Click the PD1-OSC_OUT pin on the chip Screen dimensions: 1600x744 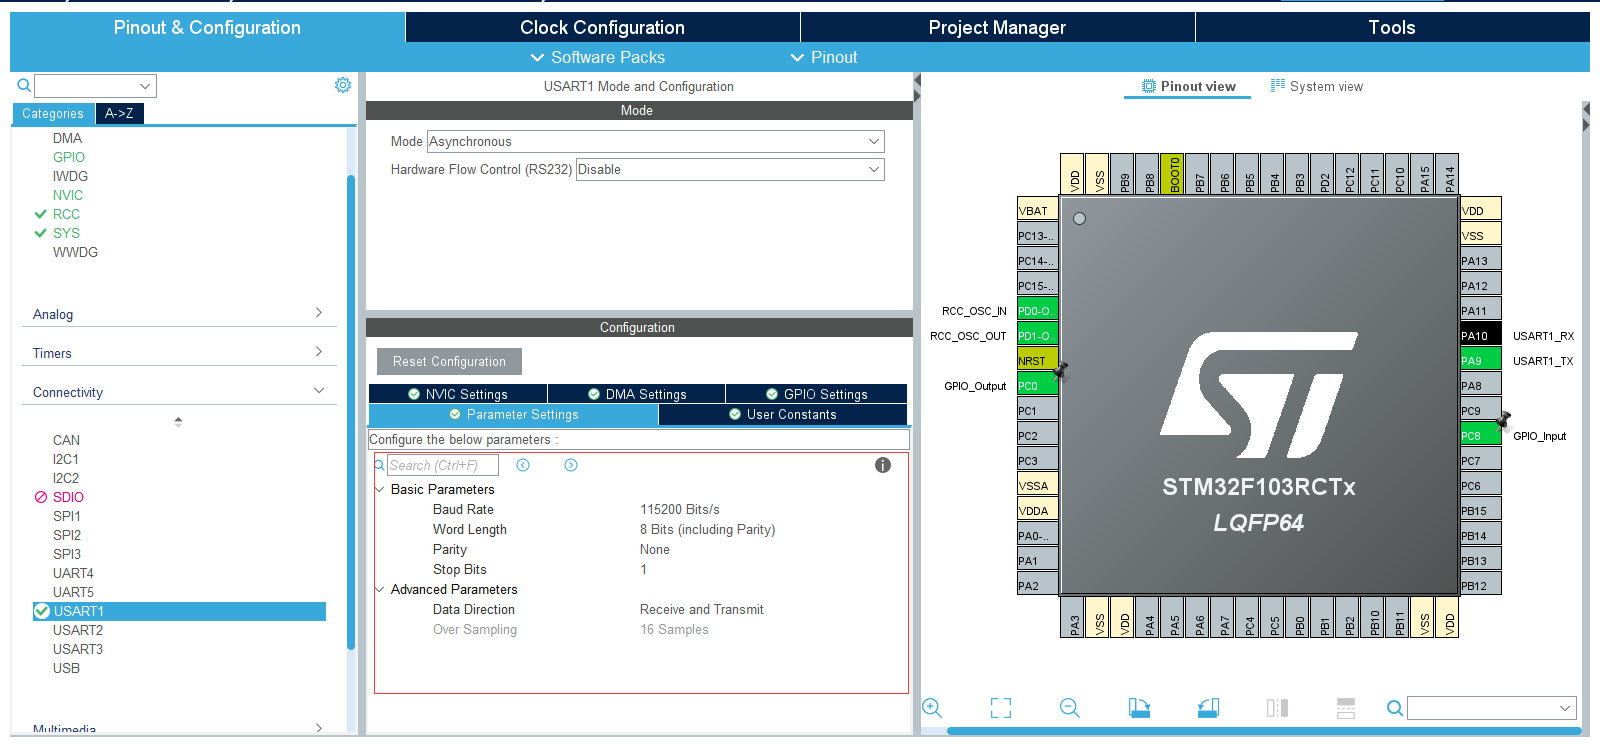(1038, 335)
